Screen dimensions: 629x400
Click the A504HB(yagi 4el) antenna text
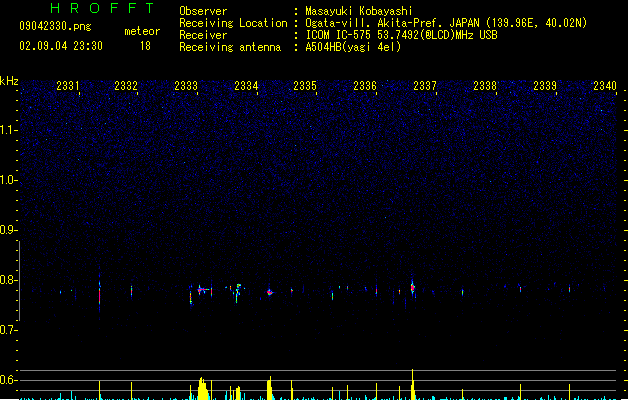click(353, 47)
